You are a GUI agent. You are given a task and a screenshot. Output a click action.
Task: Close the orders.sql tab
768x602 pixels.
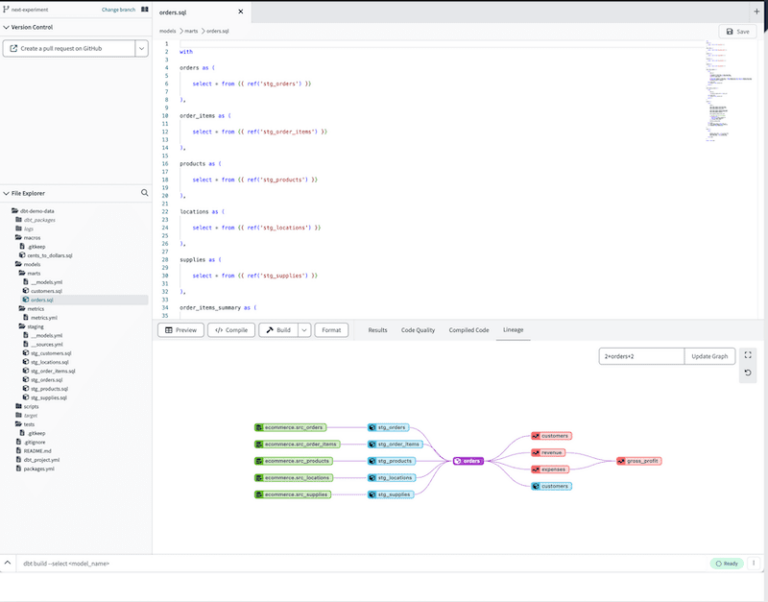coord(240,12)
